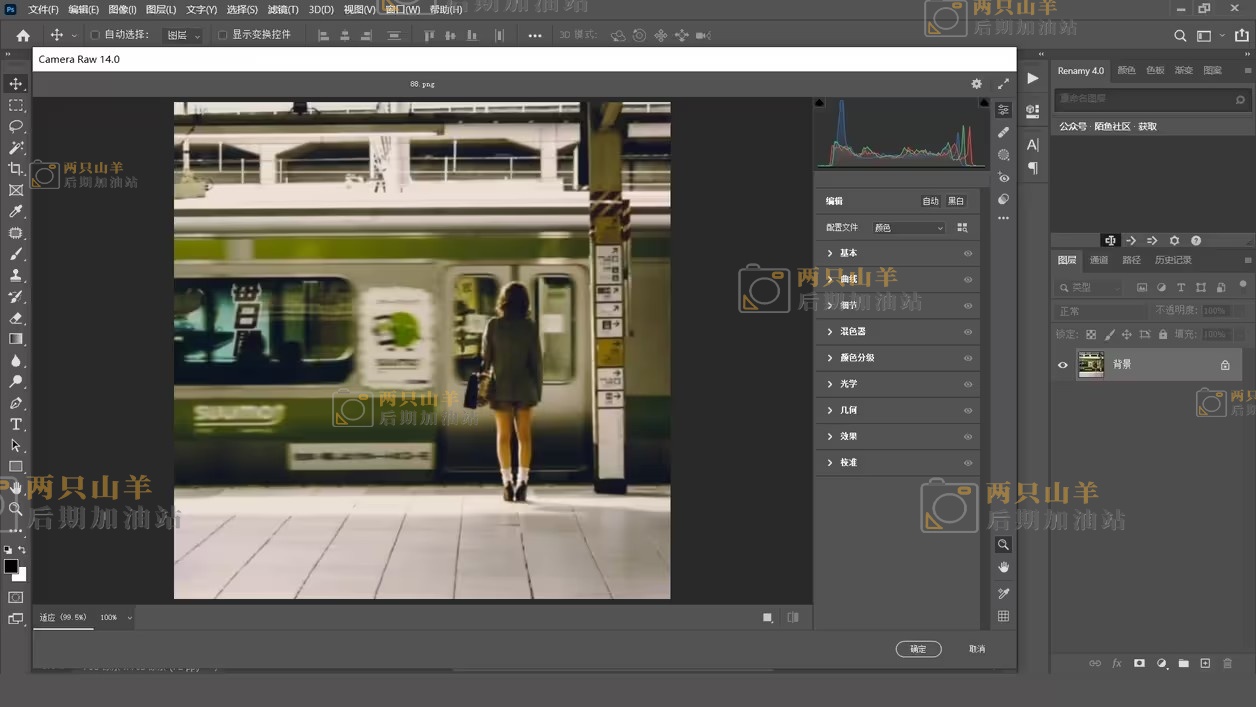1256x707 pixels.
Task: Toggle visibility of the 基本 panel edits
Action: (x=967, y=253)
